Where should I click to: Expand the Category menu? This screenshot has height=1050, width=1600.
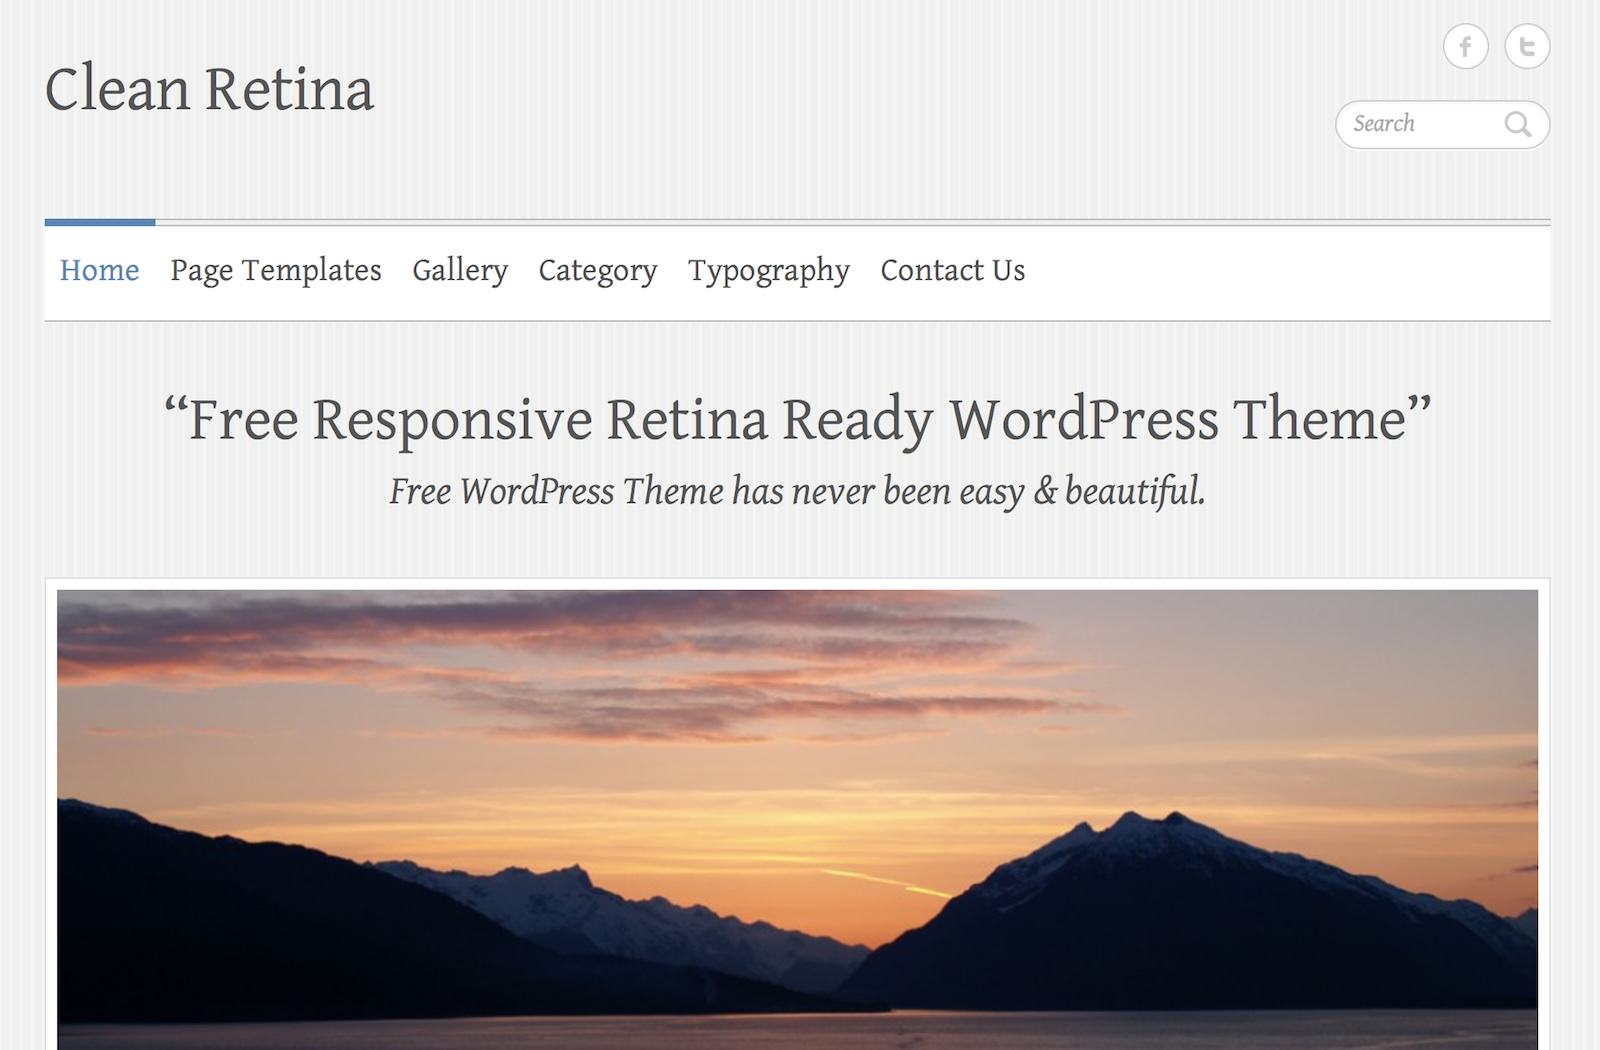[598, 271]
